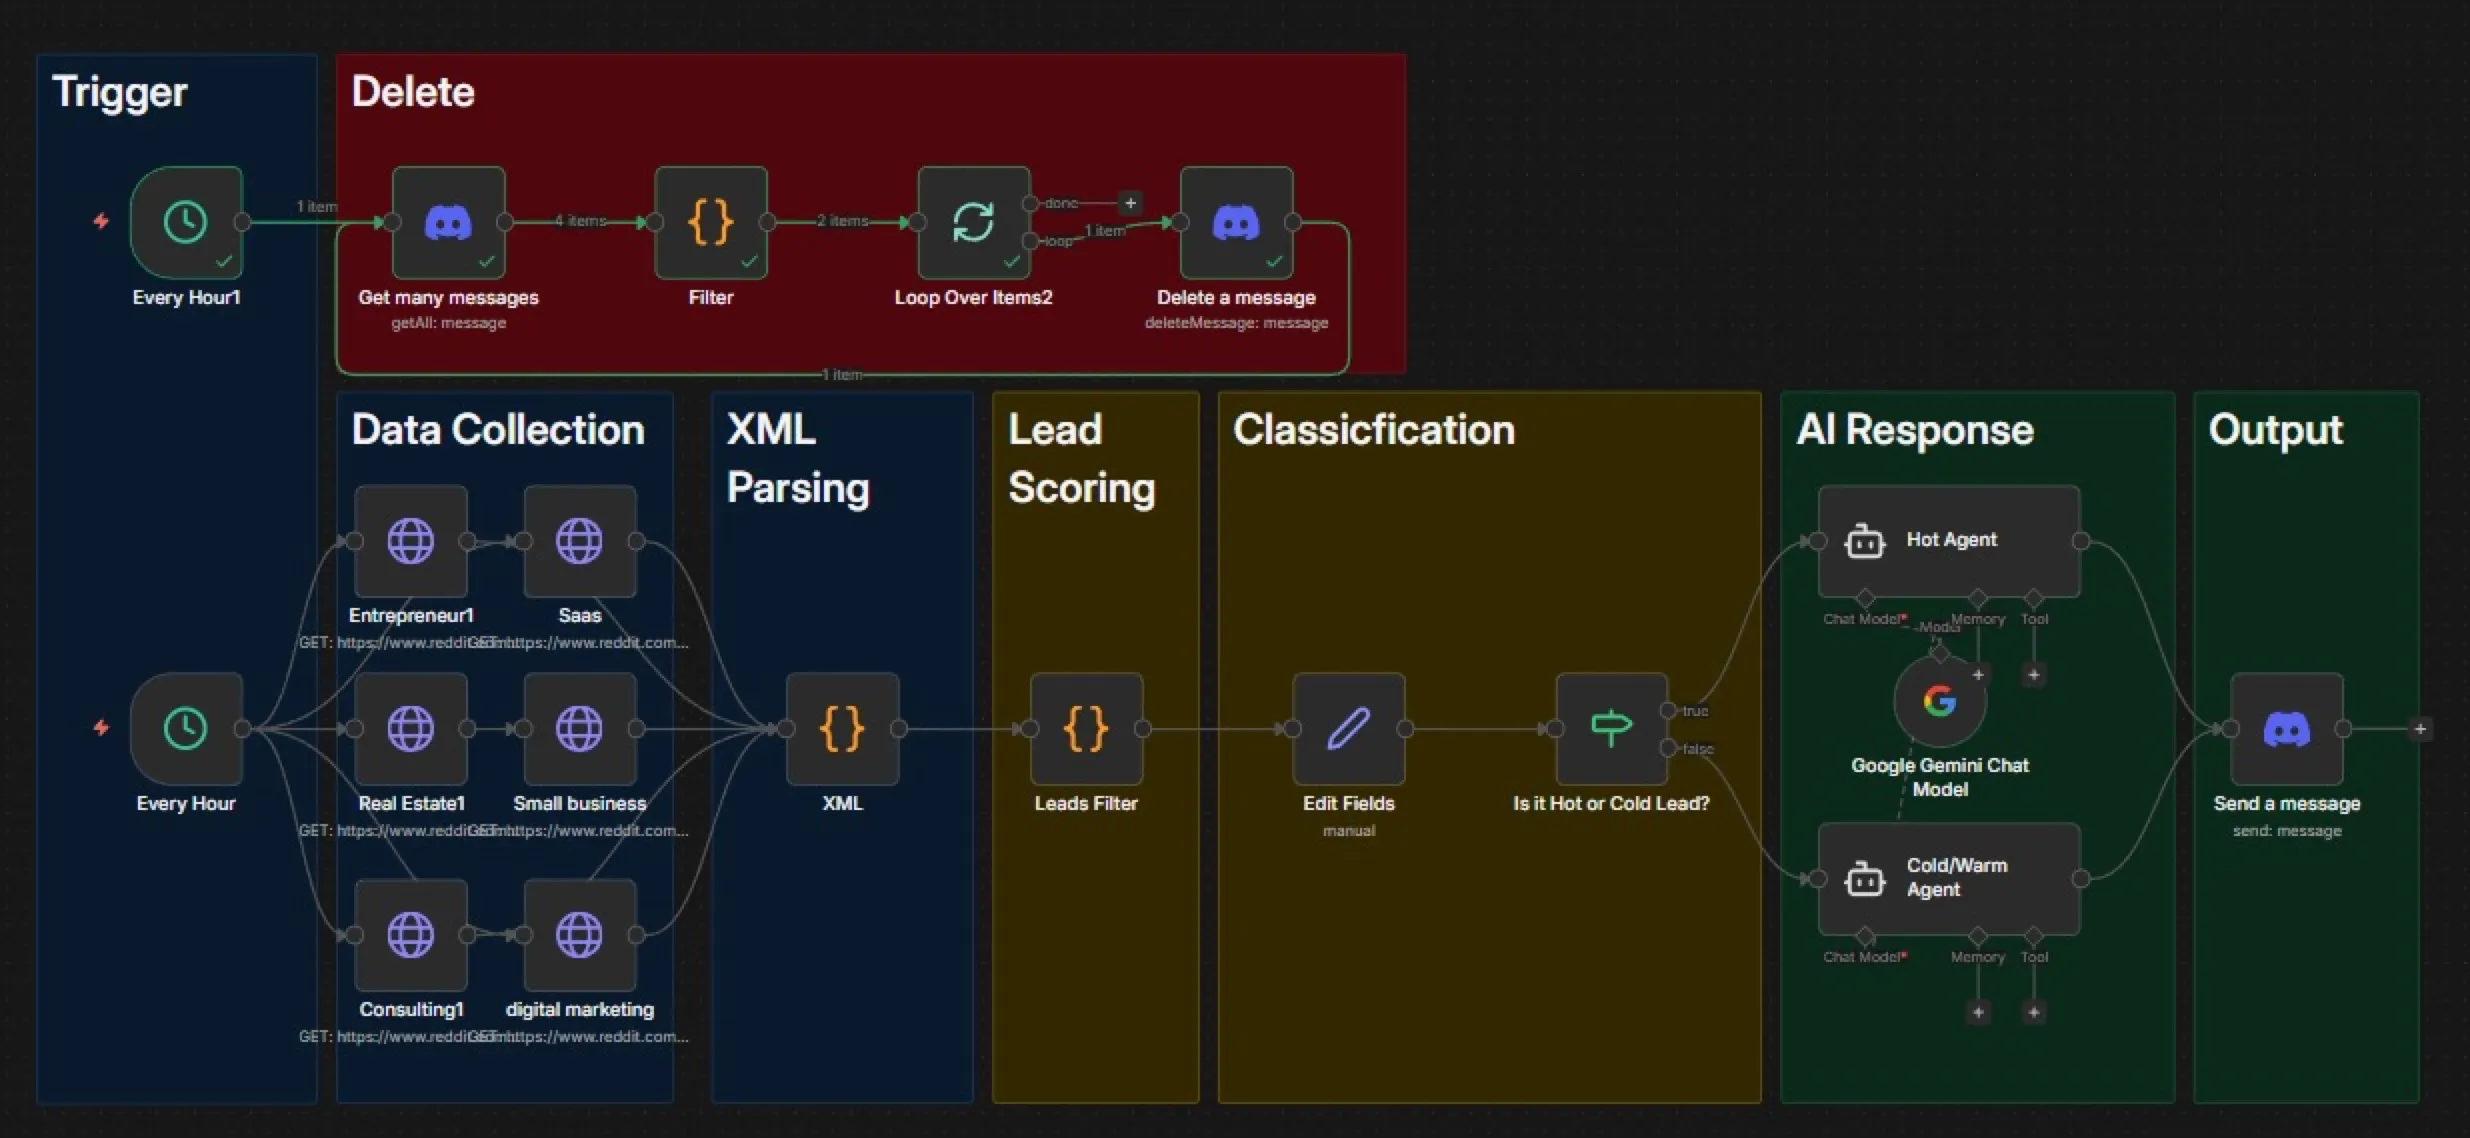Select the Leads Filter code node
The height and width of the screenshot is (1138, 2470).
click(1086, 728)
